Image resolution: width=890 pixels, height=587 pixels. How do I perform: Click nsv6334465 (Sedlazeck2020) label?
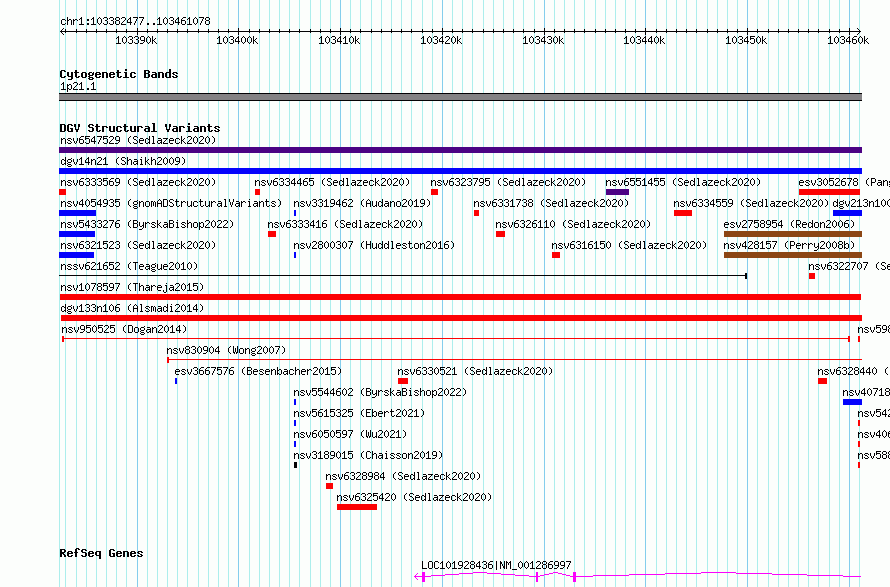pyautogui.click(x=332, y=182)
